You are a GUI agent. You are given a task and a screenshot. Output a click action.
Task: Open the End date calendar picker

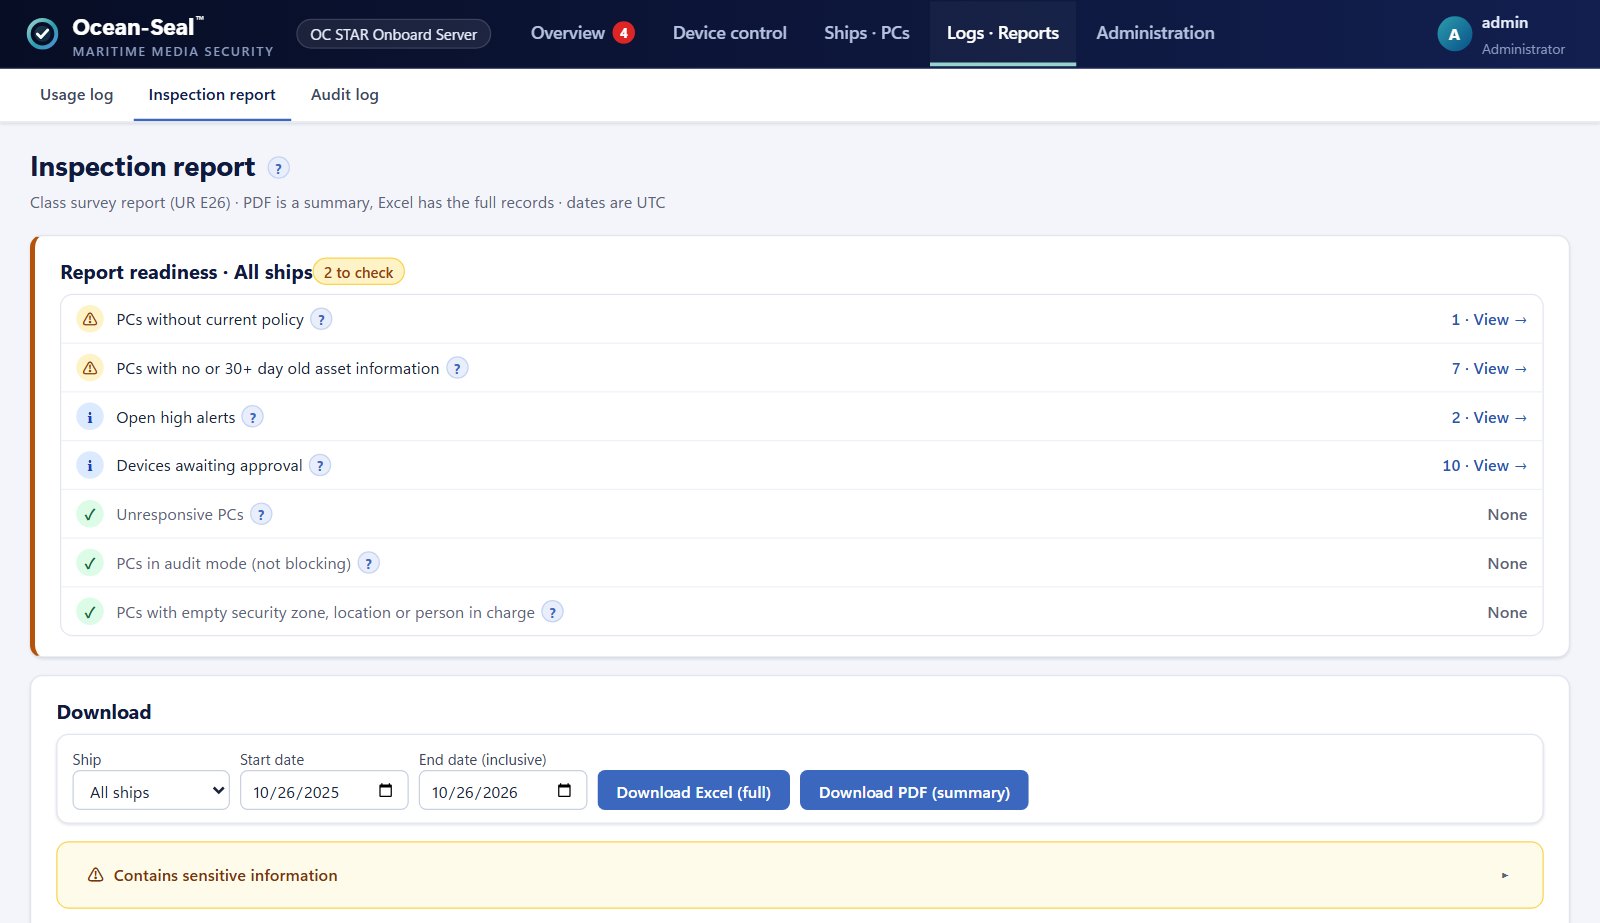click(x=565, y=791)
